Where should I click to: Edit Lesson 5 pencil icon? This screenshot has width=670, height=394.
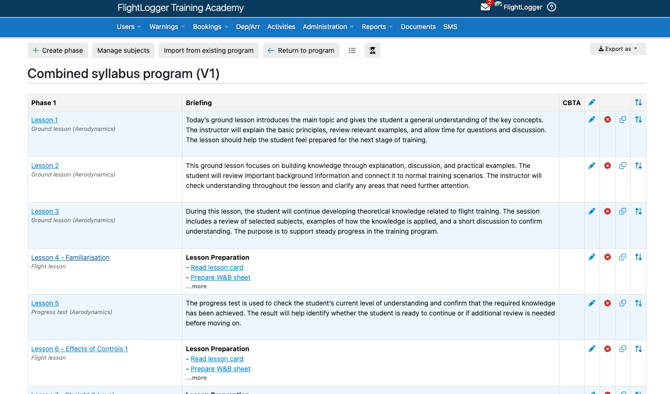coord(592,303)
